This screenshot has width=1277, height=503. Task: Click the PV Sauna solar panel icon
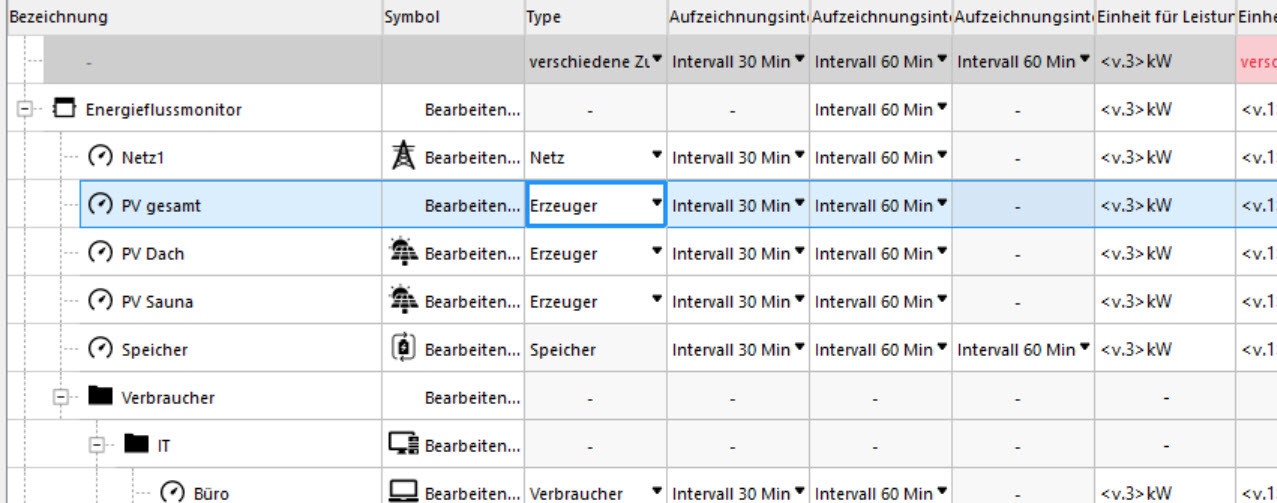(403, 300)
